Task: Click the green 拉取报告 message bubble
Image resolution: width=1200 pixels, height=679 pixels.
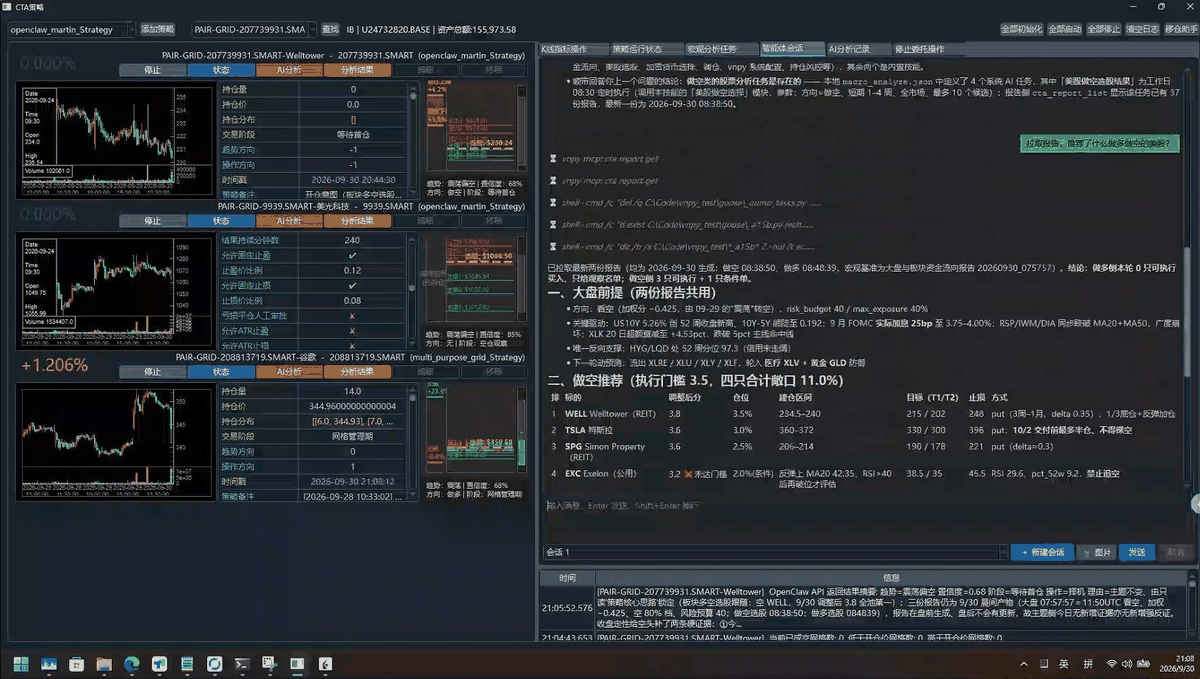Action: tap(1100, 144)
